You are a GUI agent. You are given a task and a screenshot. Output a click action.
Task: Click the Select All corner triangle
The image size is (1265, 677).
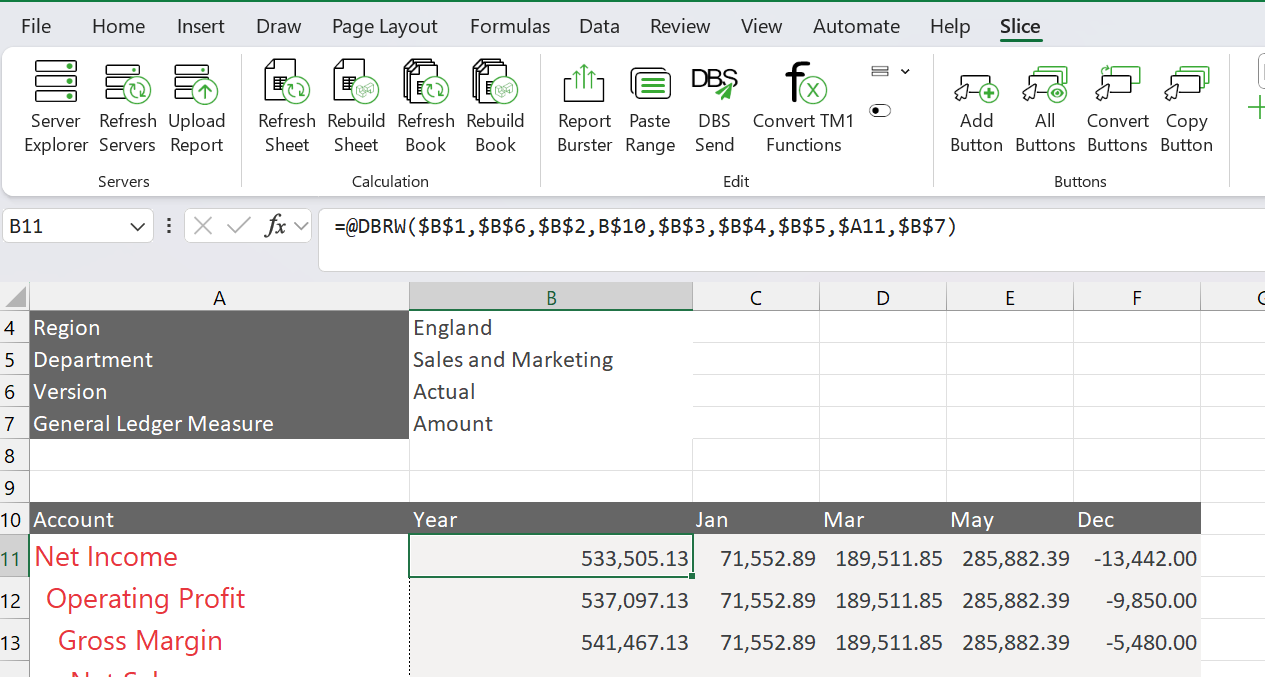[15, 297]
